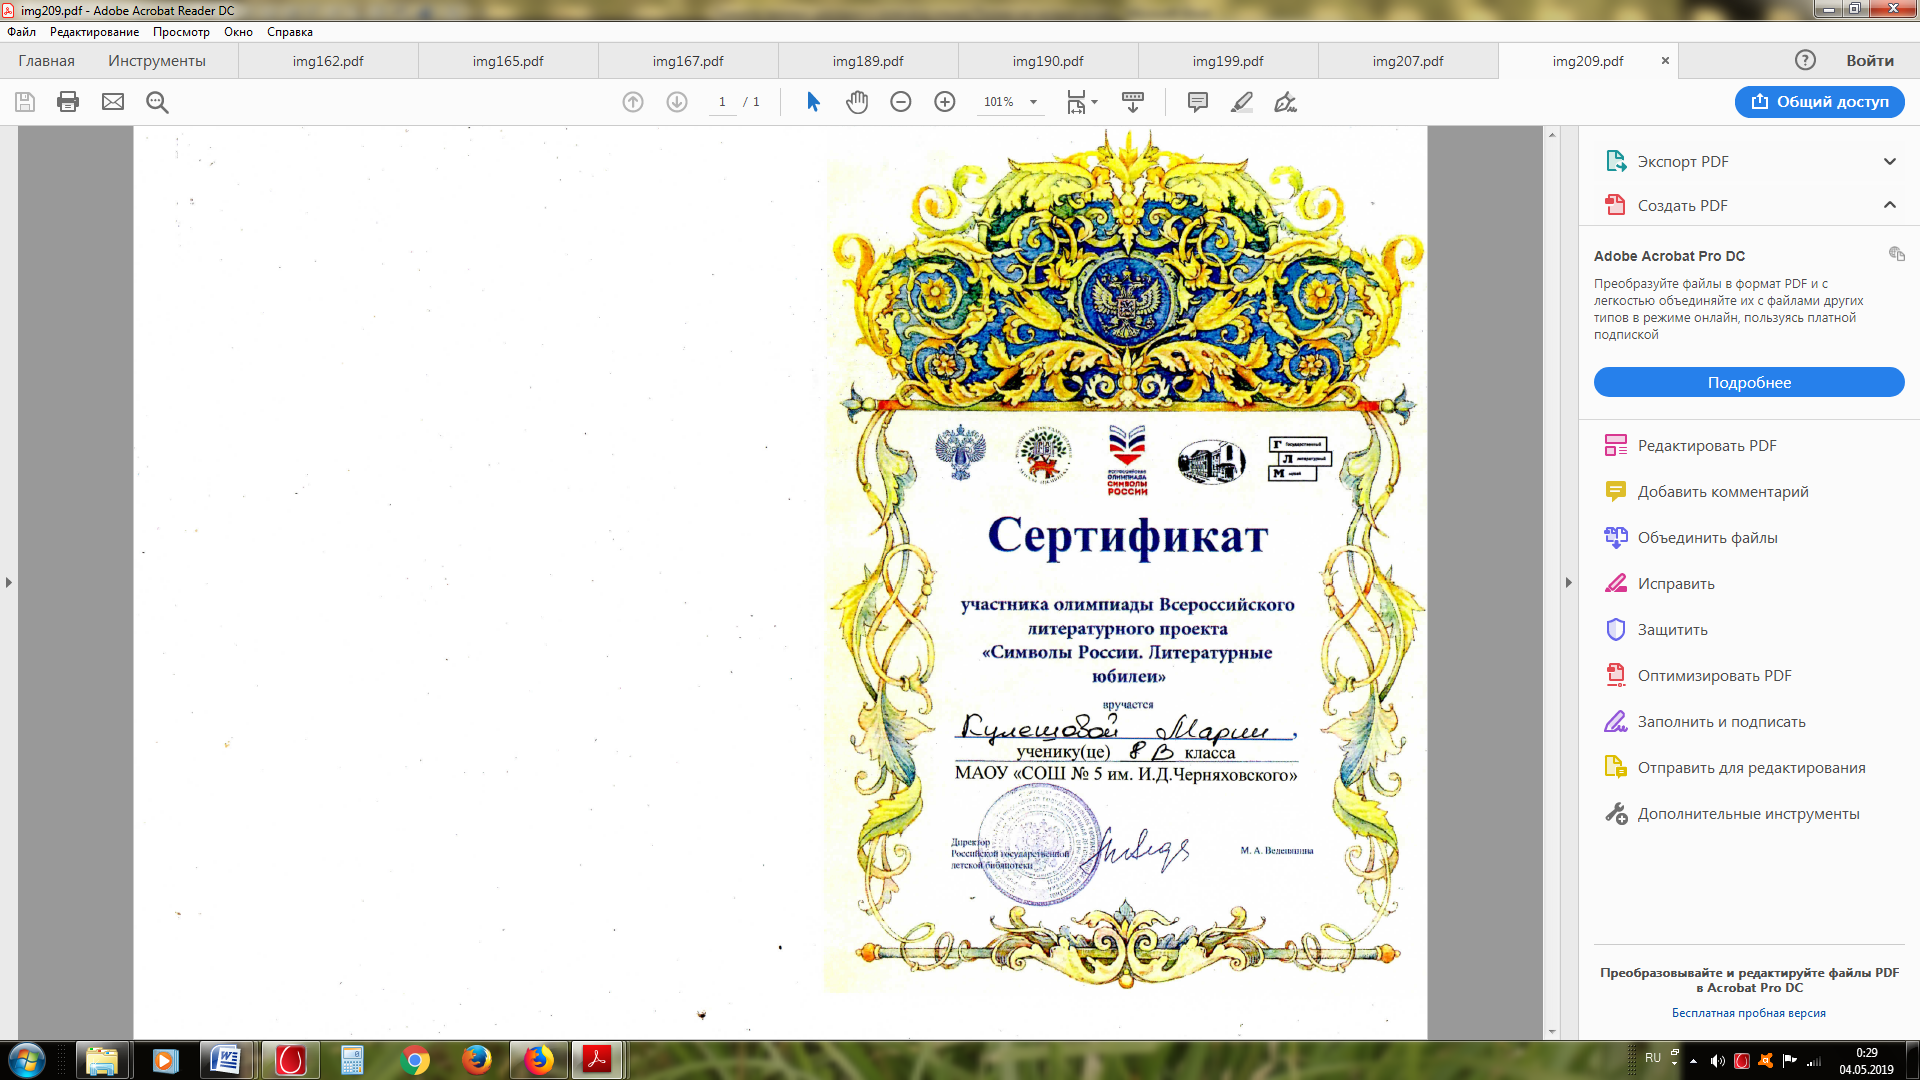
Task: Open the img199.pdf tab
Action: tap(1228, 61)
